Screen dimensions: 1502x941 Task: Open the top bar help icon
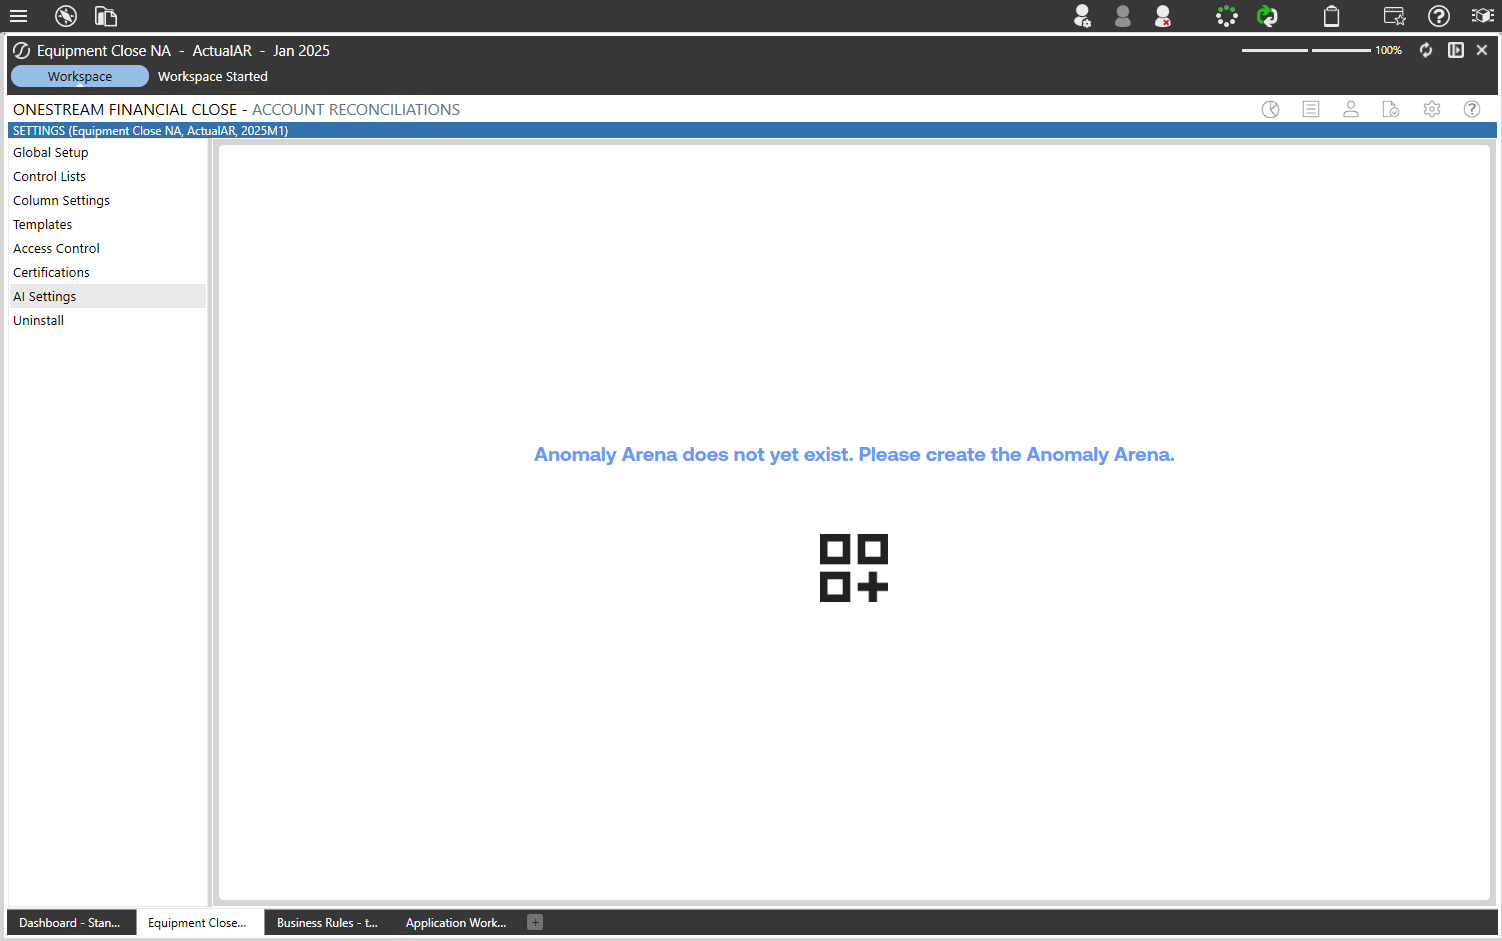1439,16
